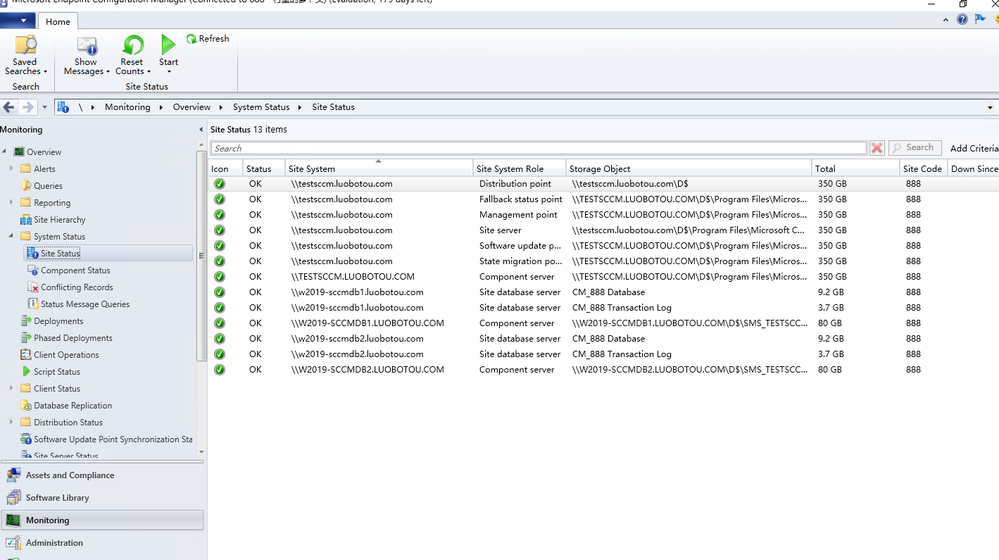Viewport: 999px width, 560px height.
Task: Refresh the Site Status view
Action: tap(208, 39)
